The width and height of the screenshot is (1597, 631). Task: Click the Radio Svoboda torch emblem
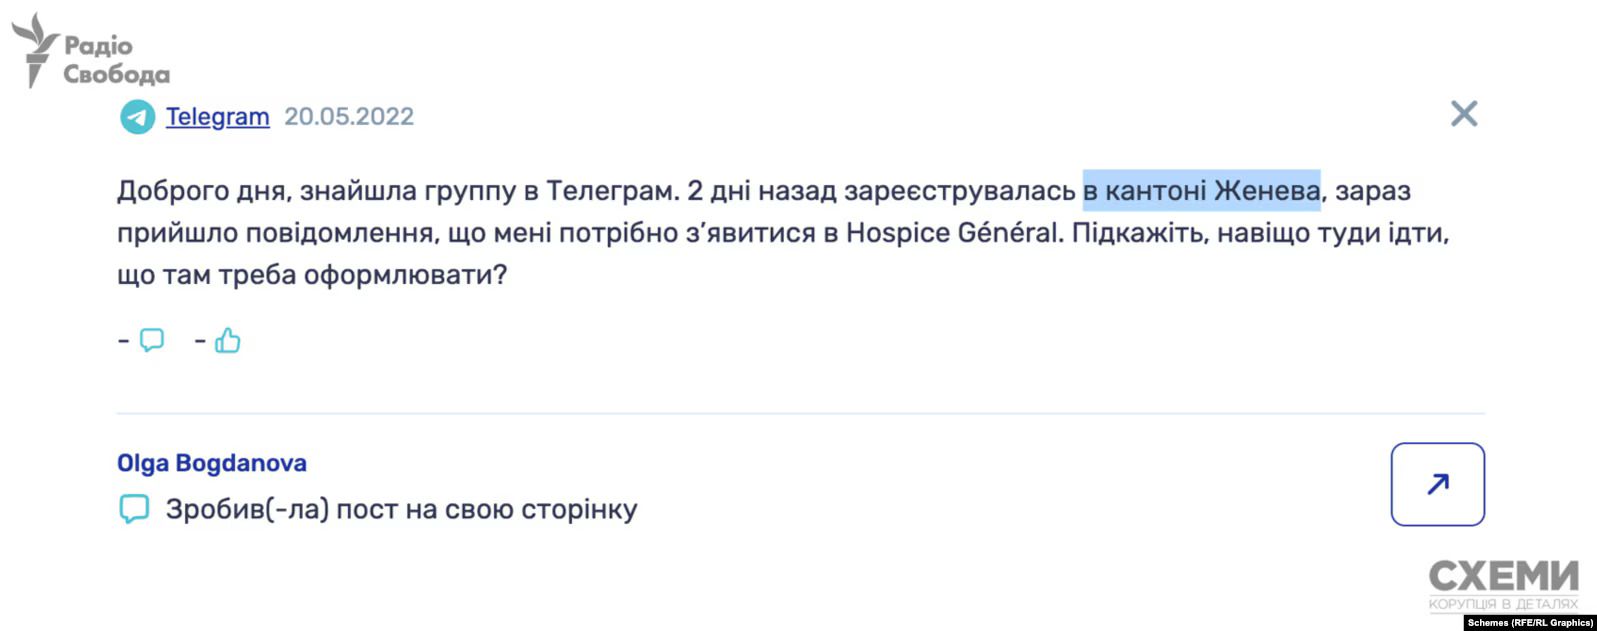click(35, 50)
